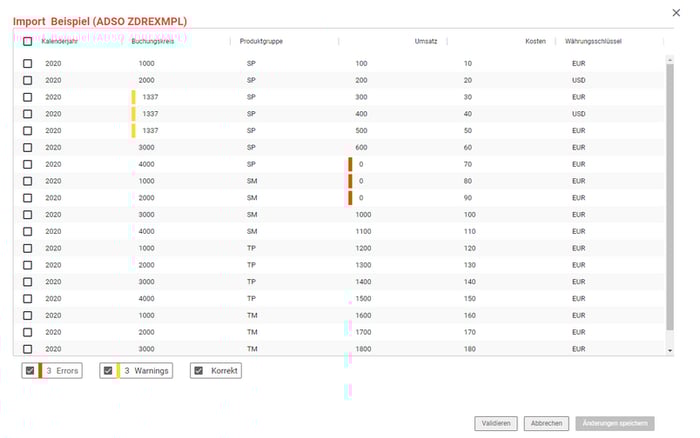Click the Kosten value 160

tap(469, 315)
